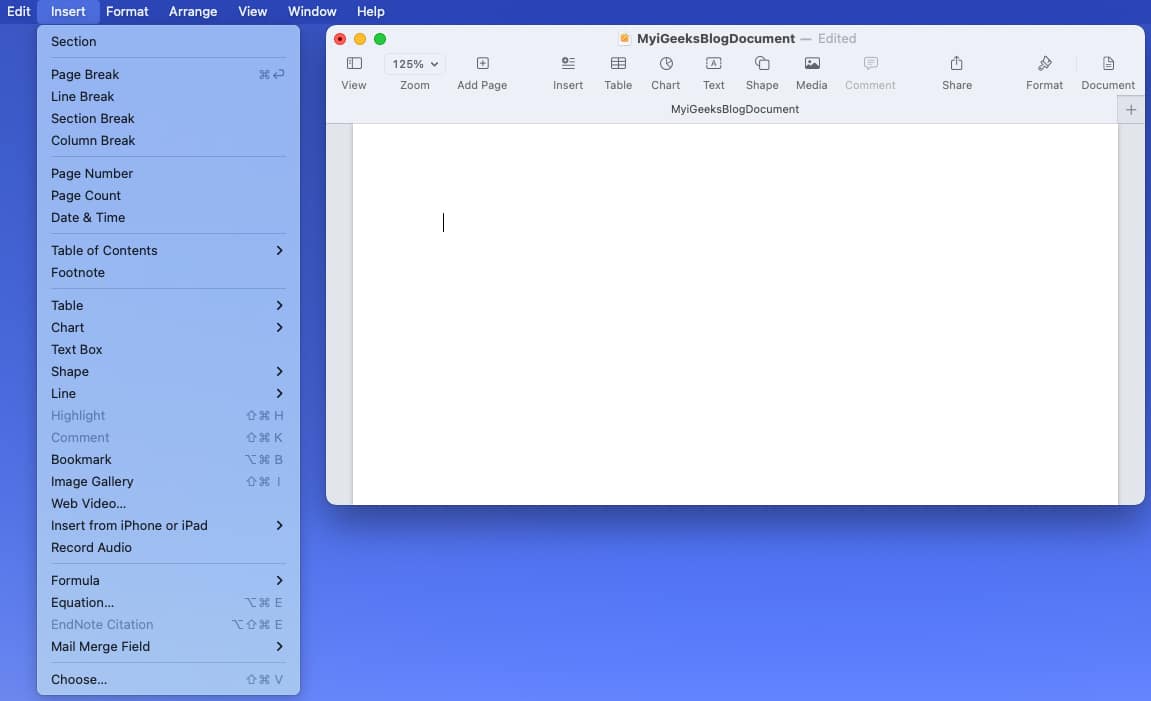Screen dimensions: 1151x701
Task: Insert a Footnote
Action: 168,272
